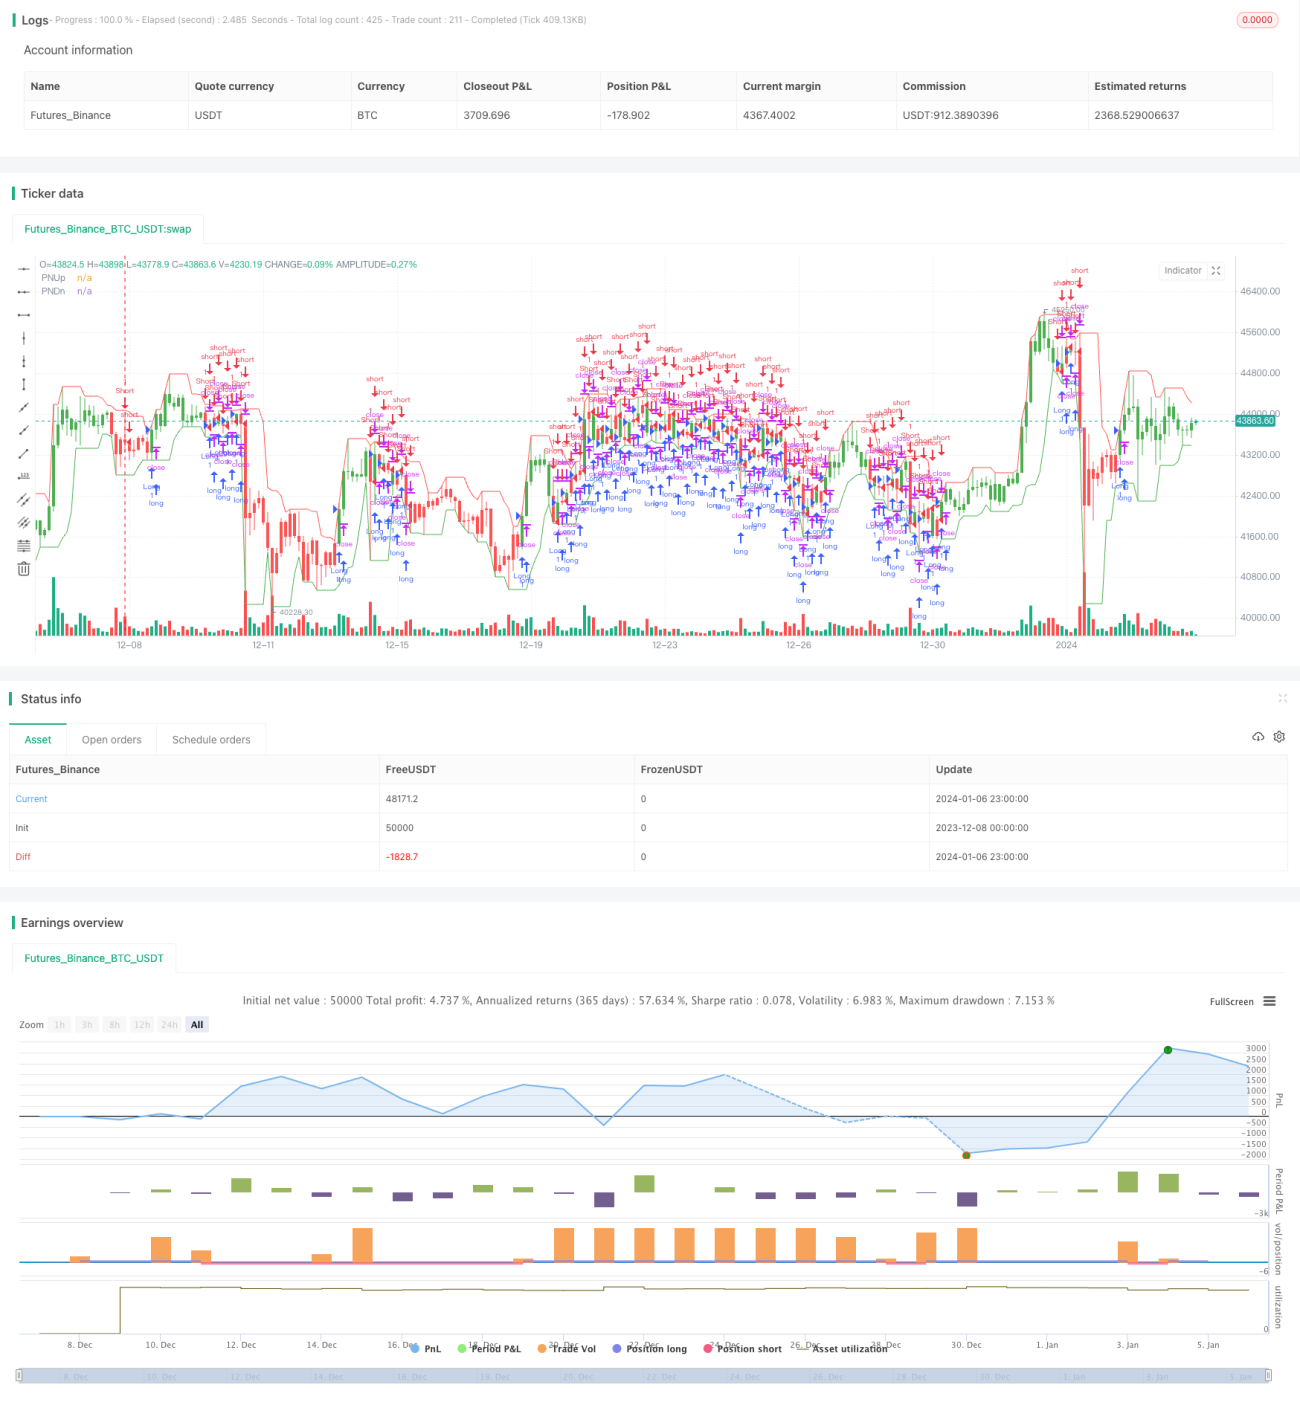The image size is (1300, 1405).
Task: Maximize the chart with the fullscreen icon
Action: coord(1216,271)
